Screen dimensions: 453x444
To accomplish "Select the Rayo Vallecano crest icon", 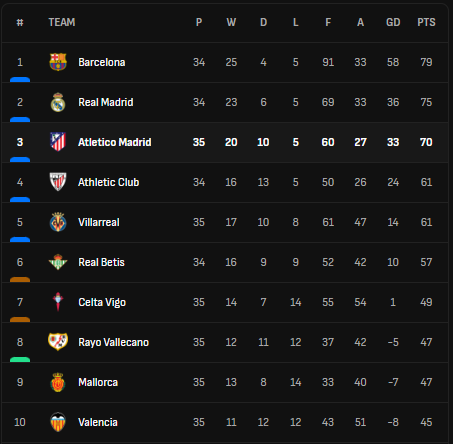I will 58,342.
